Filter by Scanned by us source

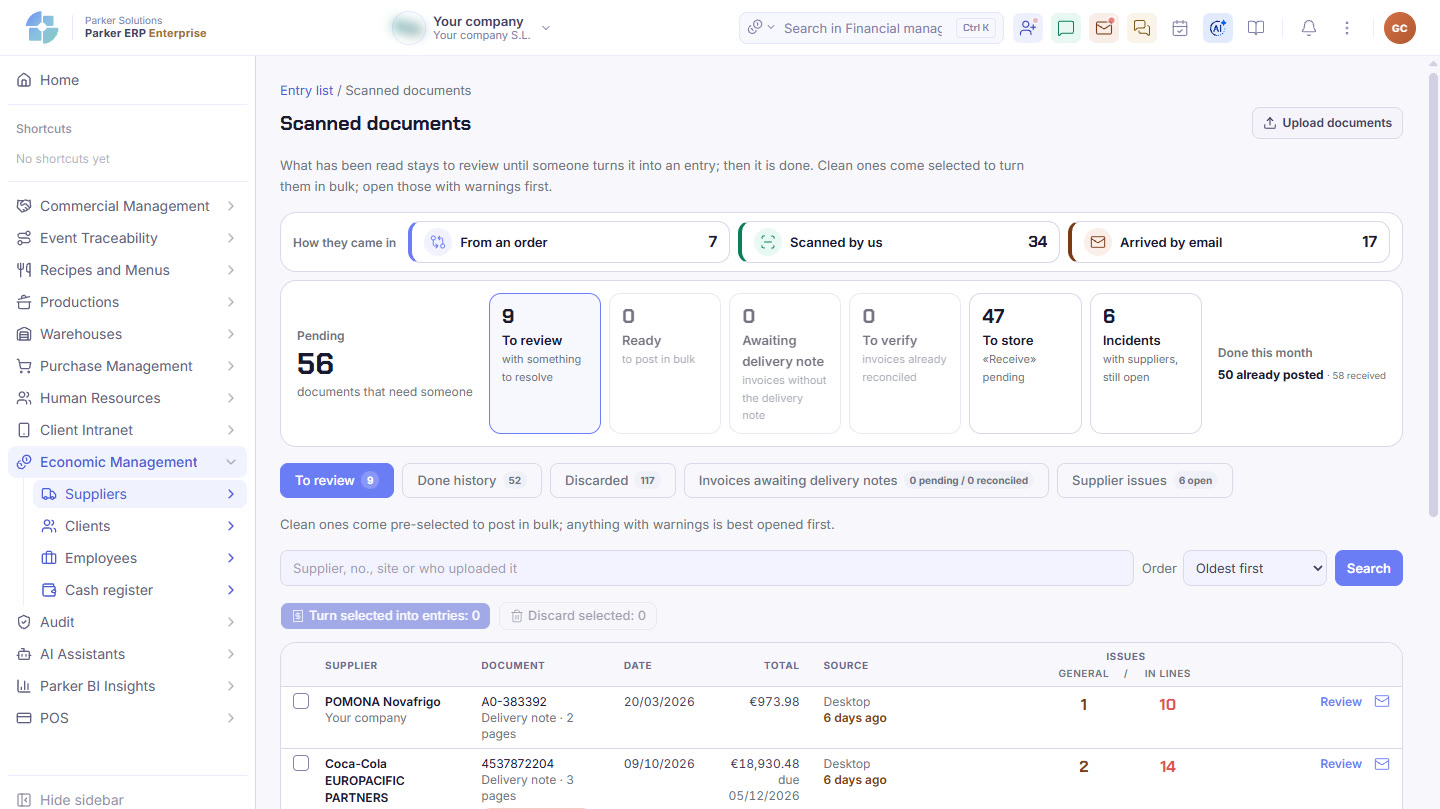(x=898, y=242)
